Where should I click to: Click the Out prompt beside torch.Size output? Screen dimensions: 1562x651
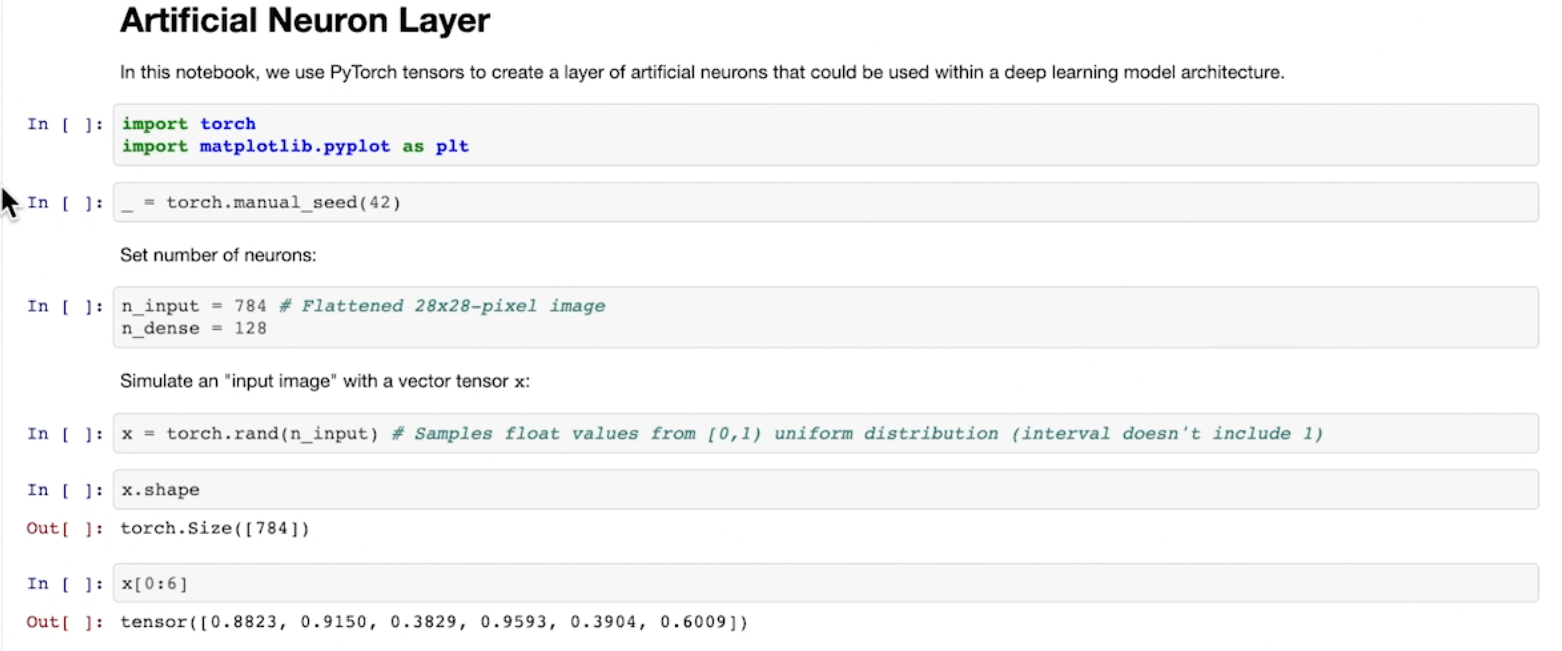pos(65,528)
